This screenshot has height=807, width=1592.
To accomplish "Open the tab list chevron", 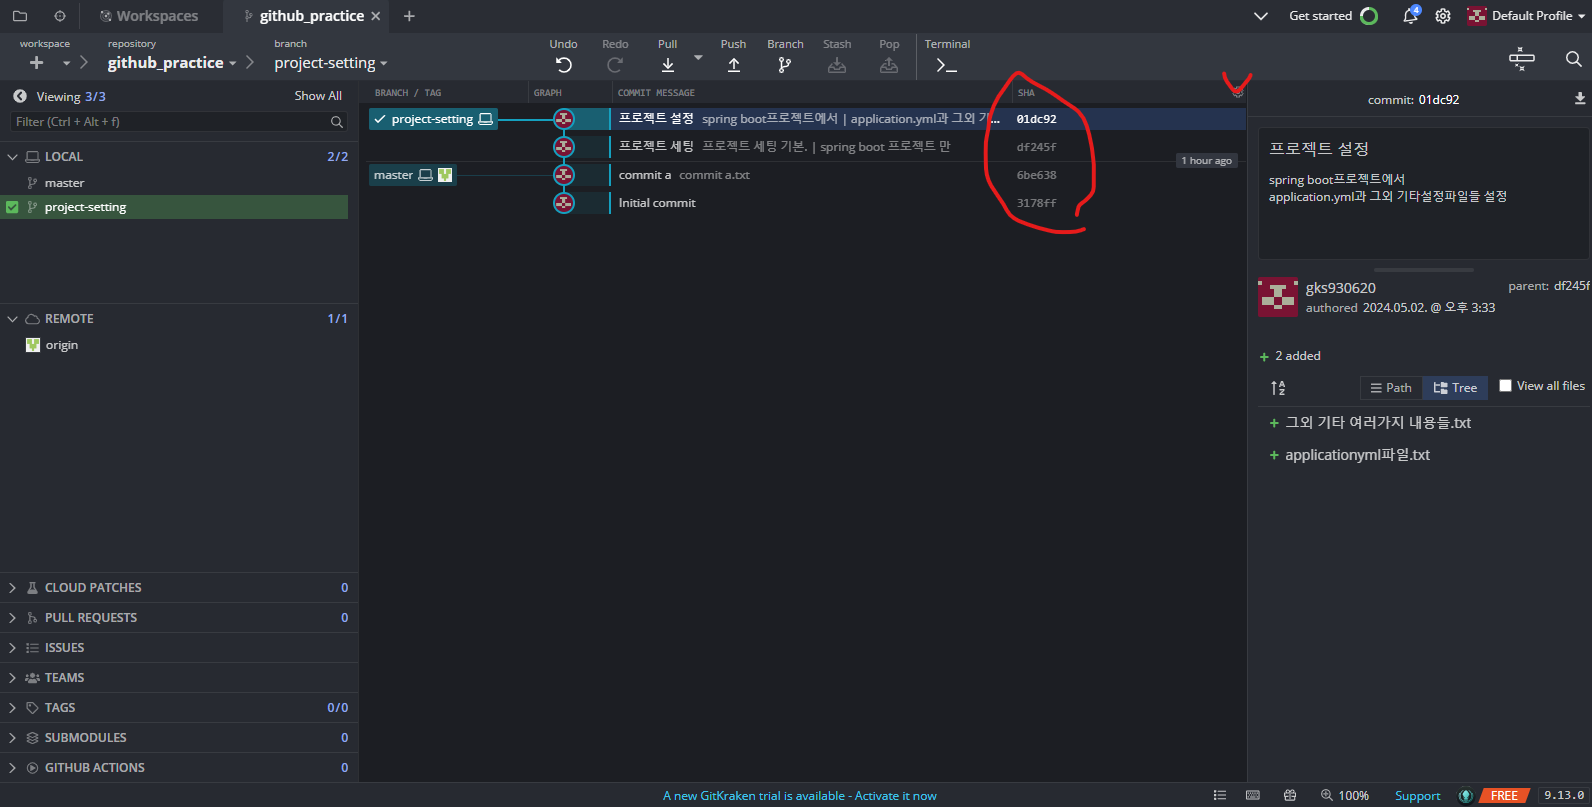I will [1260, 16].
